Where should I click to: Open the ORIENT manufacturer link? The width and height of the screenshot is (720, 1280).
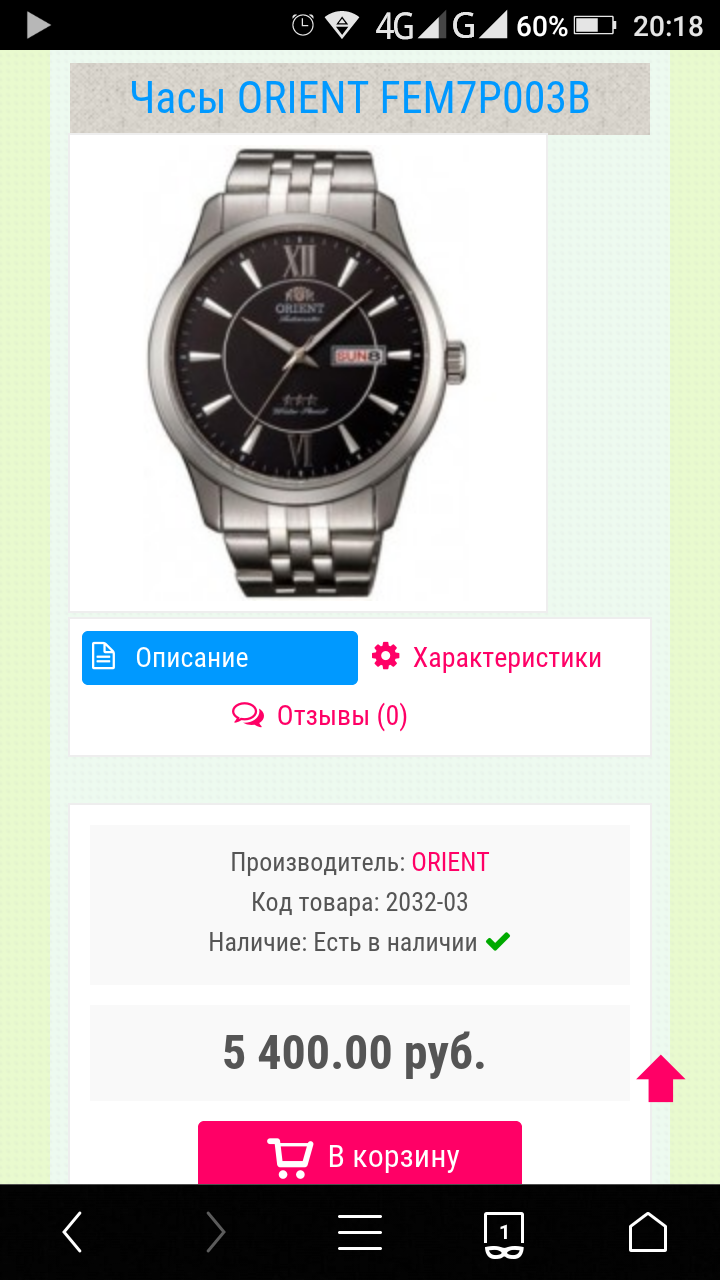click(x=450, y=862)
